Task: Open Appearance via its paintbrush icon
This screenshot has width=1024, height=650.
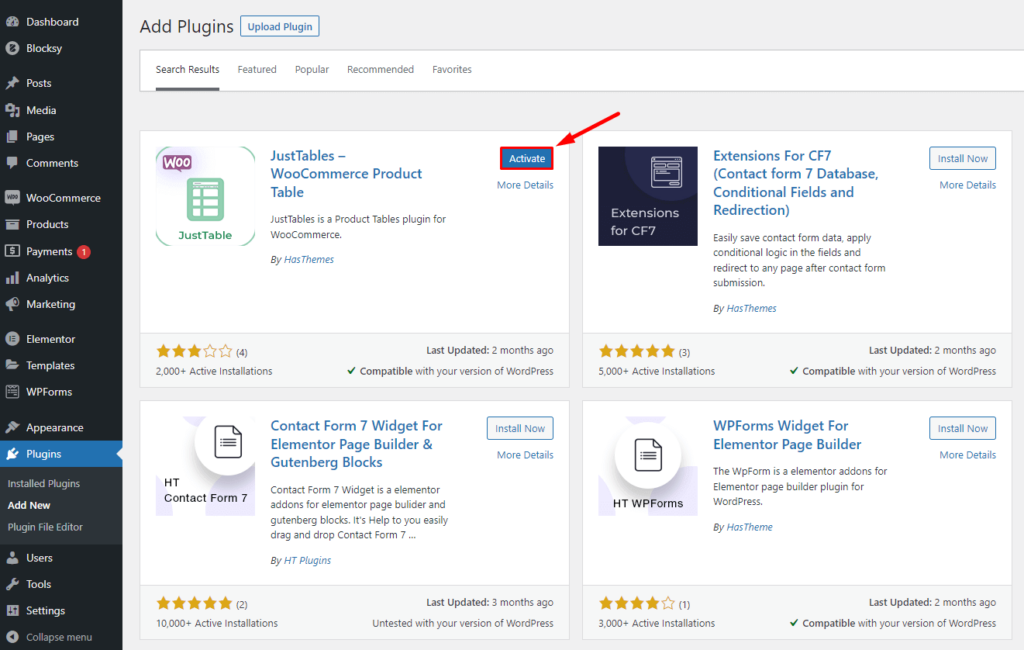Action: coord(12,427)
